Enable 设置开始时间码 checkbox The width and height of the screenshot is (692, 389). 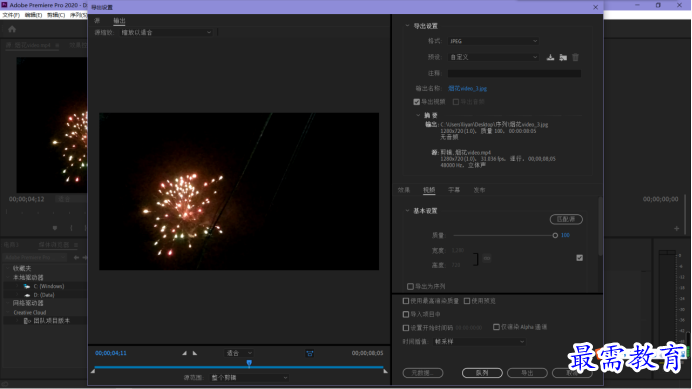(x=406, y=328)
